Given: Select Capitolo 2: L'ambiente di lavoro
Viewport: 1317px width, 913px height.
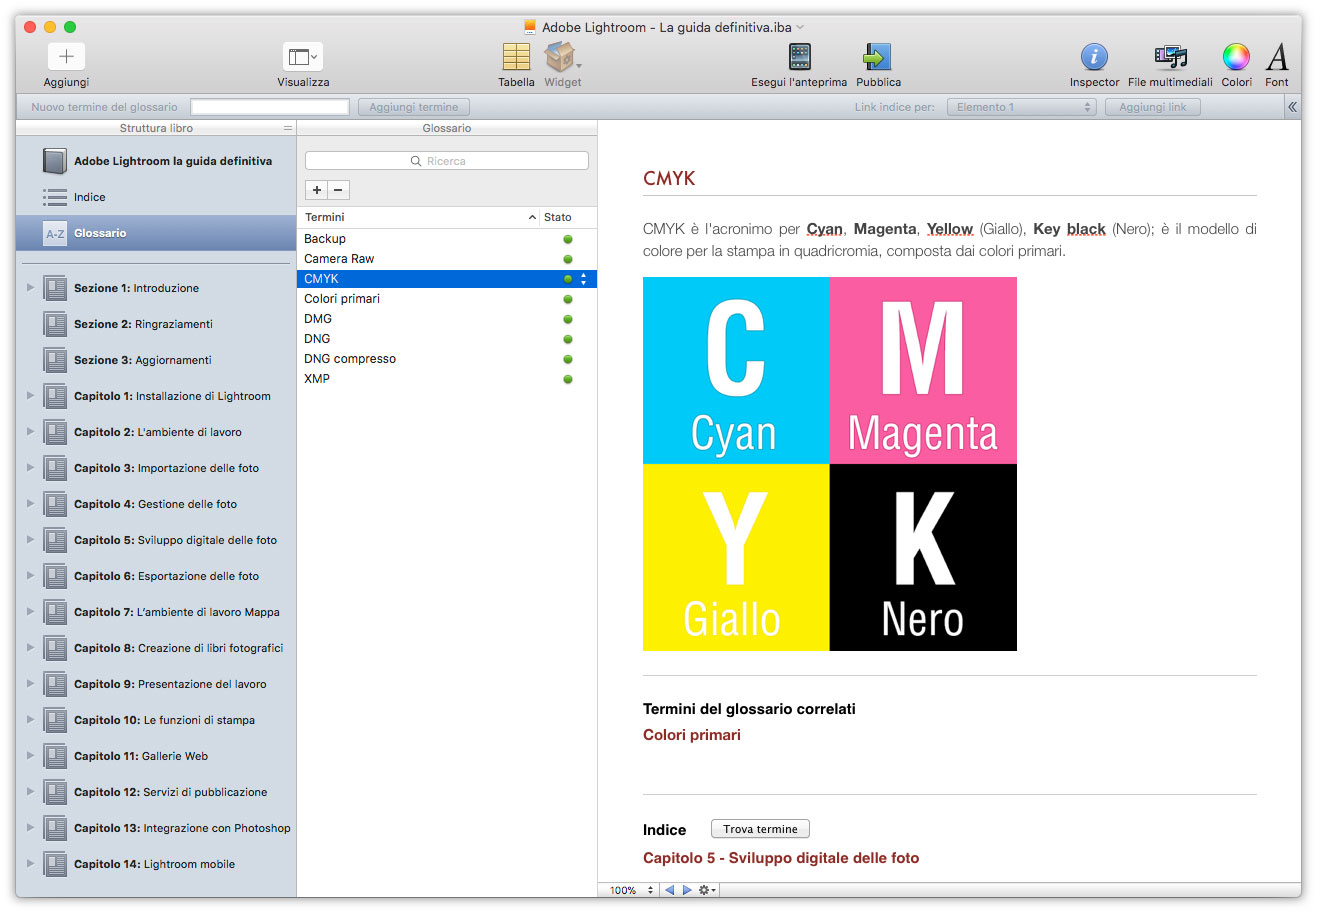Looking at the screenshot, I should pos(158,432).
